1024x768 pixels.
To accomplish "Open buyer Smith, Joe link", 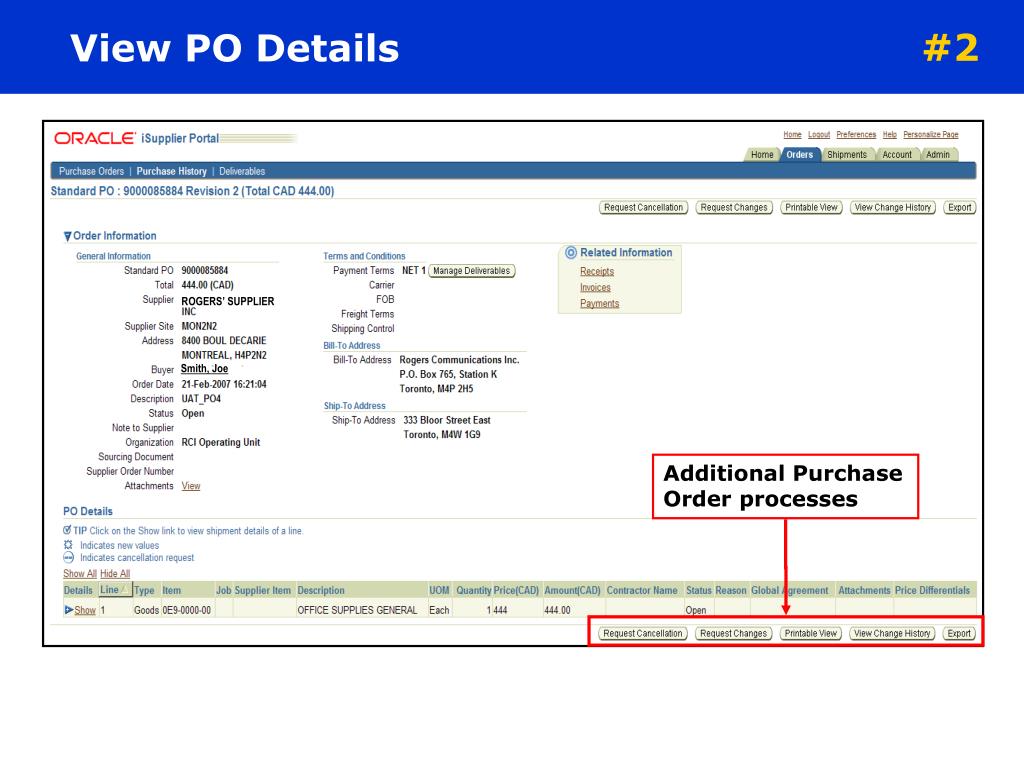I will [204, 369].
